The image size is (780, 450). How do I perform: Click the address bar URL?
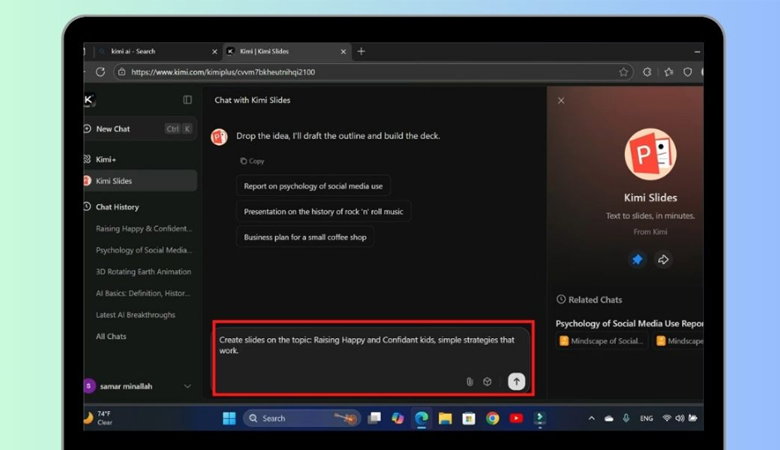coord(223,72)
